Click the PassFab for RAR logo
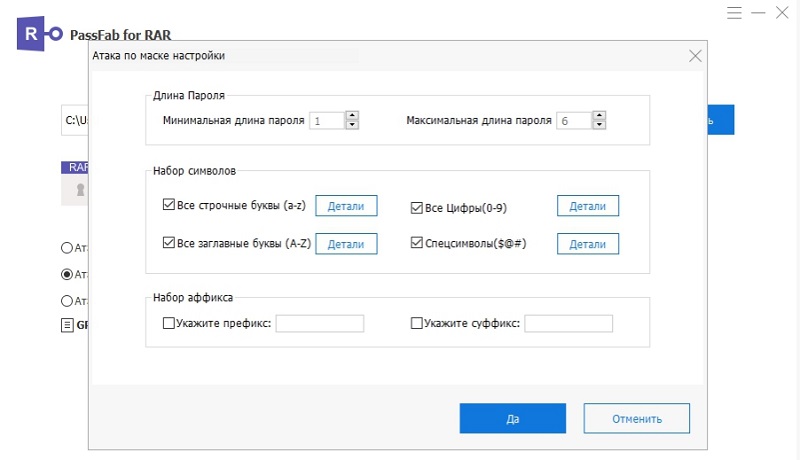 [39, 34]
